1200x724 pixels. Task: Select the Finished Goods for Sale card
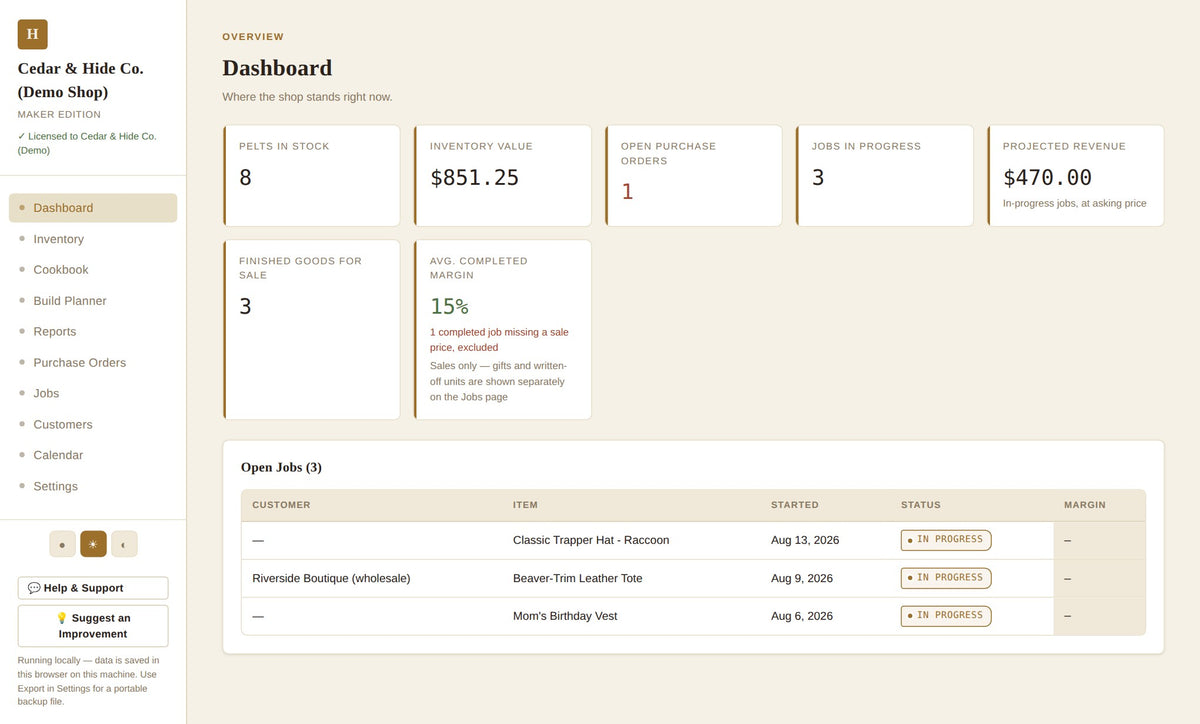[x=312, y=329]
